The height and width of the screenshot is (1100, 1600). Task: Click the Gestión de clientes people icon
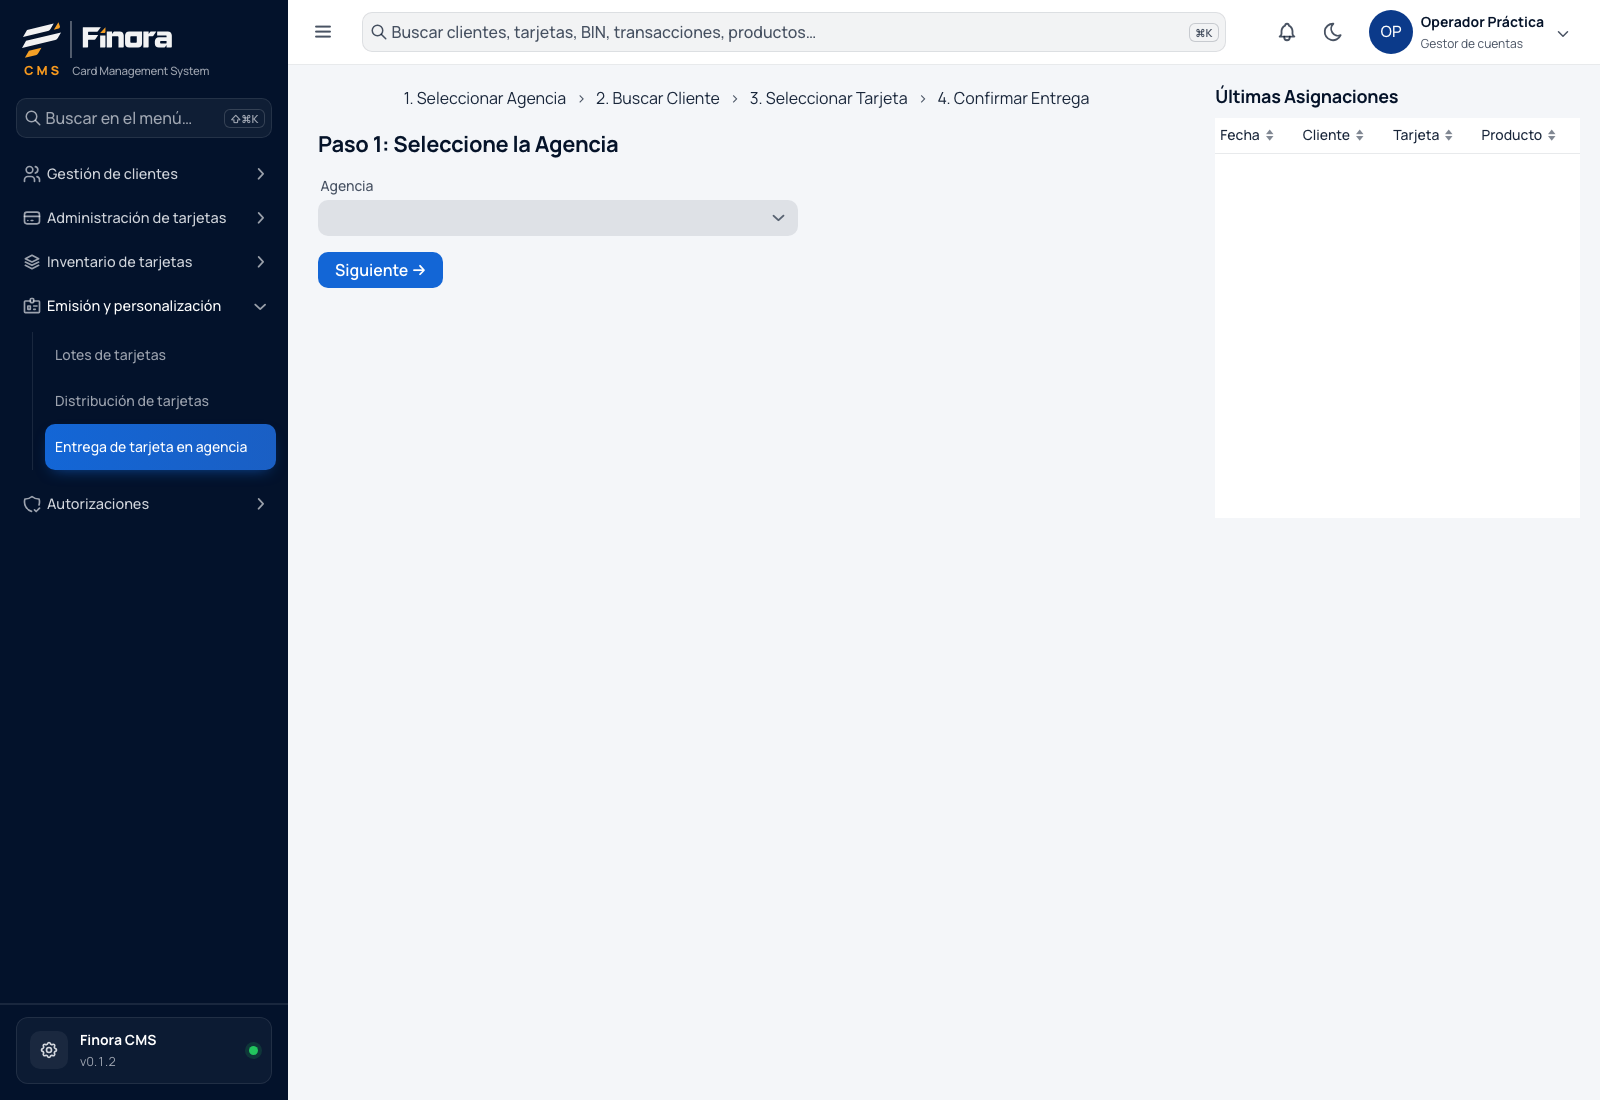tap(32, 174)
